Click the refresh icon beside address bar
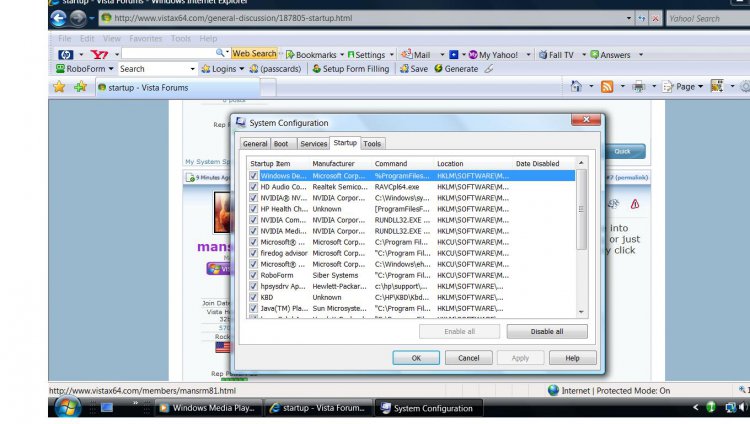This screenshot has width=750, height=424. point(642,18)
